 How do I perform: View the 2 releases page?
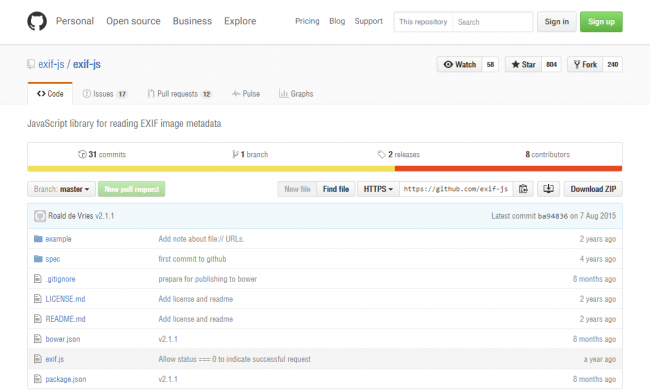point(399,154)
